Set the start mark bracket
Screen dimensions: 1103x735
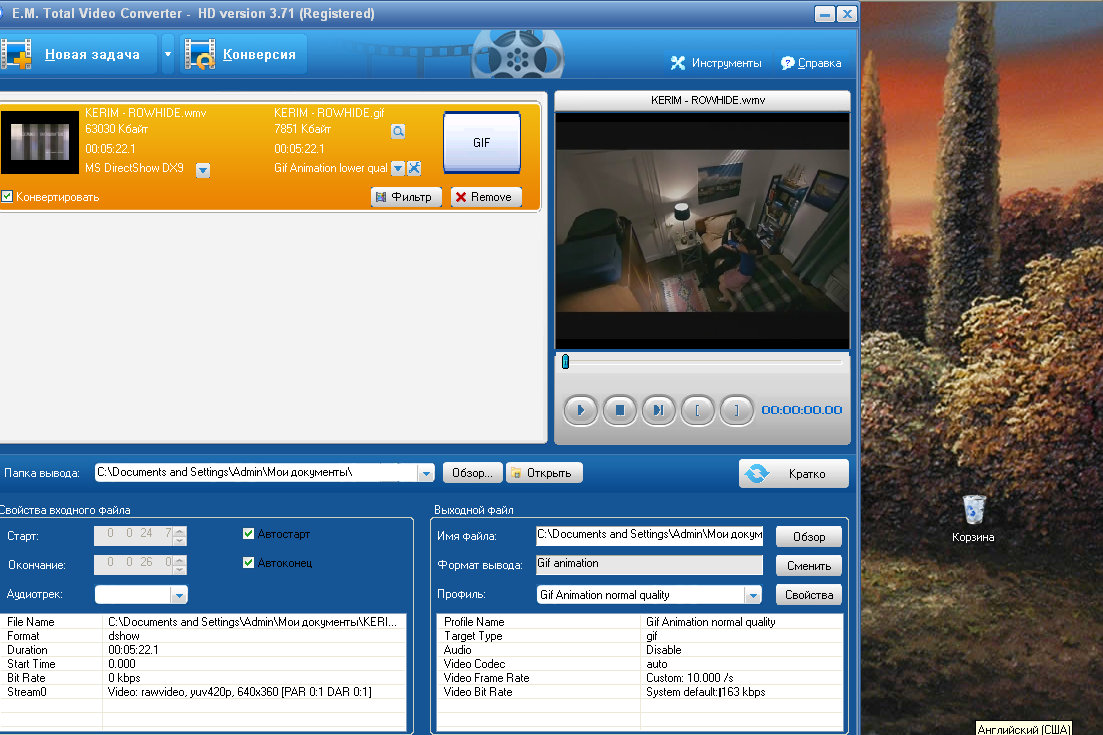[x=698, y=410]
